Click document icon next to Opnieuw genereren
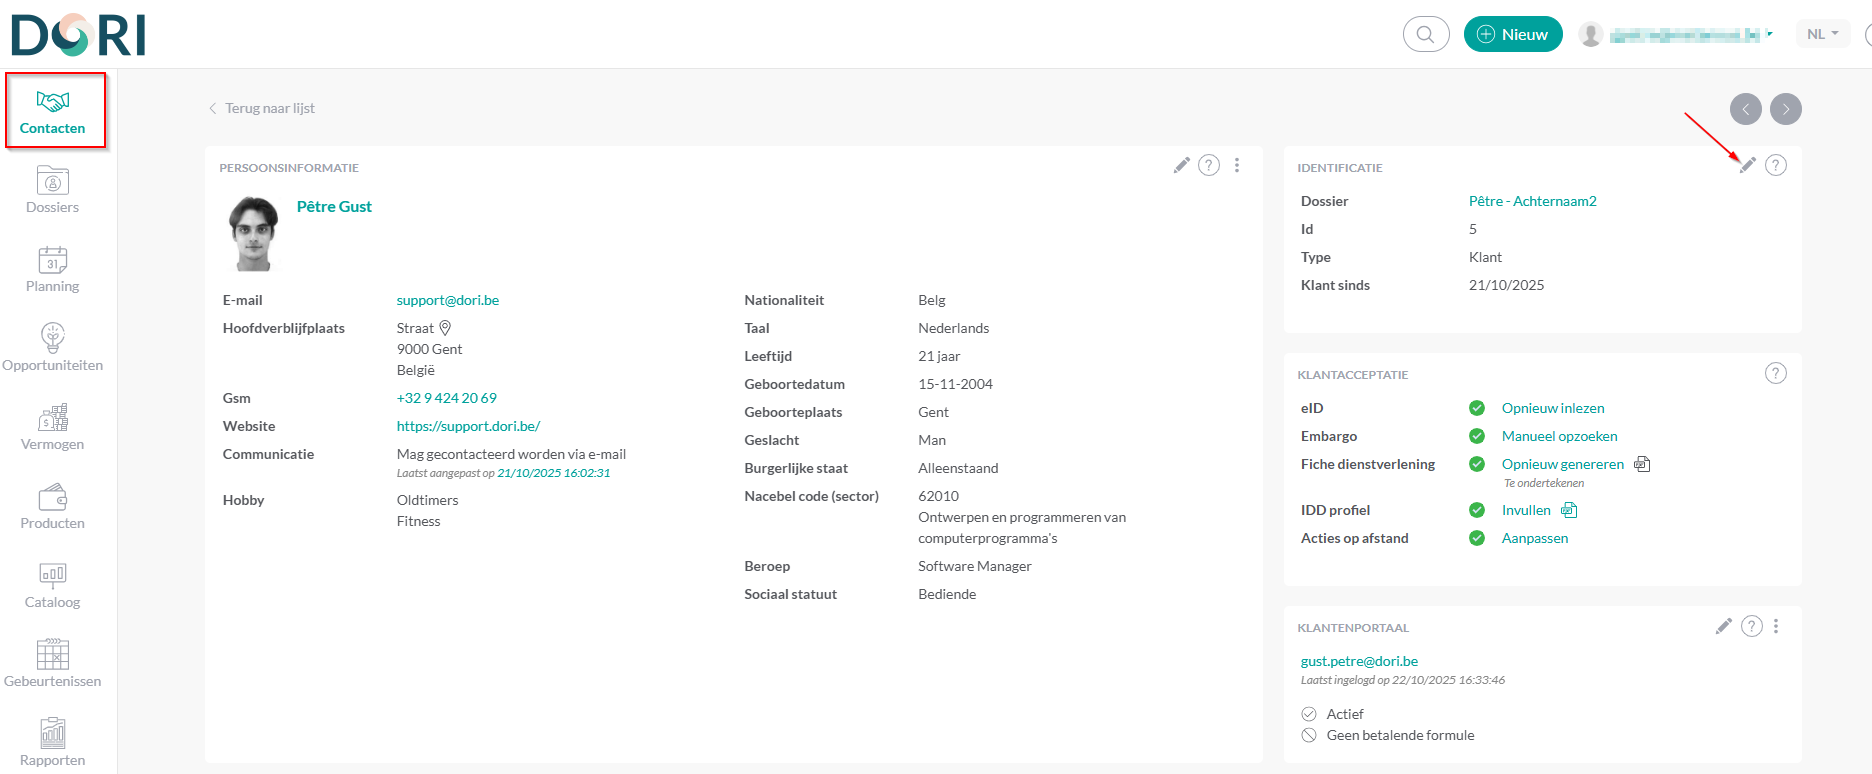This screenshot has height=774, width=1872. pos(1642,464)
